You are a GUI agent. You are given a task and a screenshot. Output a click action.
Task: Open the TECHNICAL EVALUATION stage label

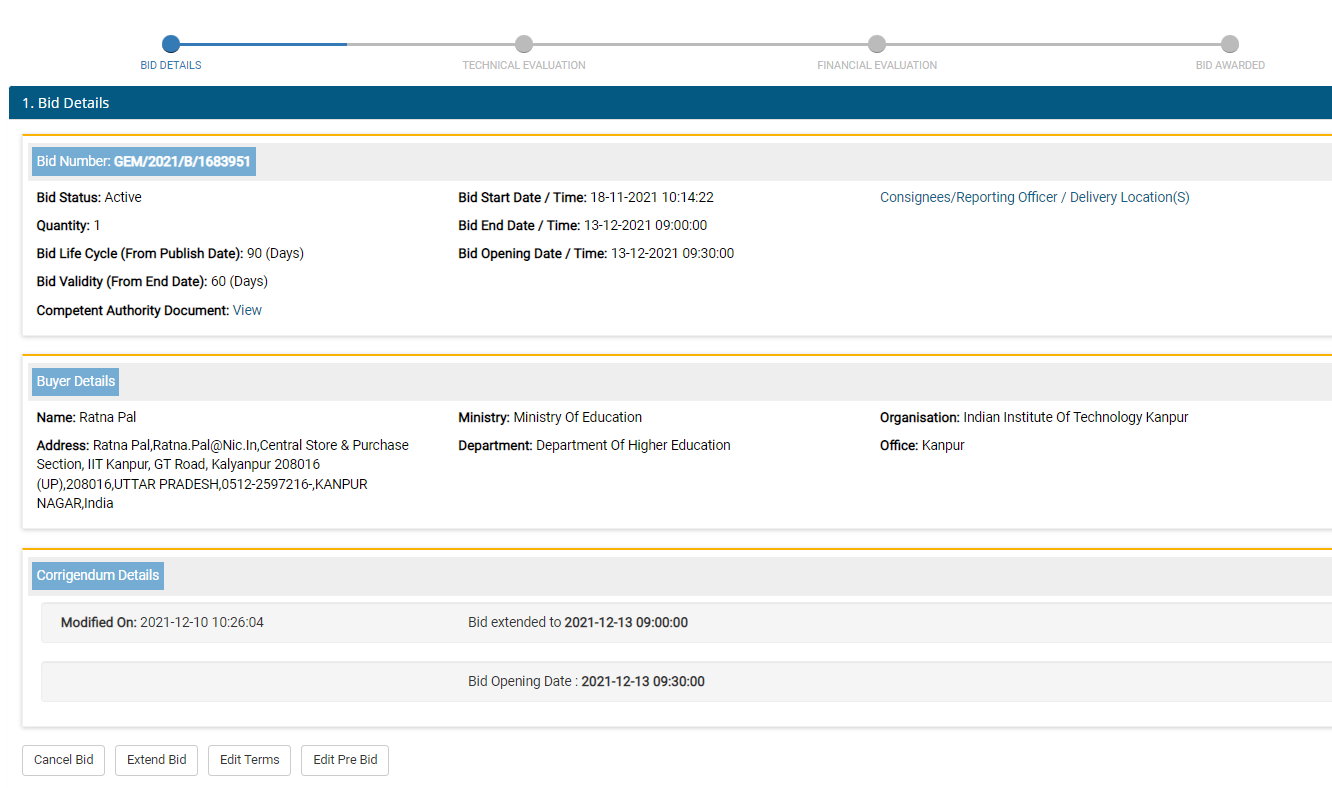524,66
